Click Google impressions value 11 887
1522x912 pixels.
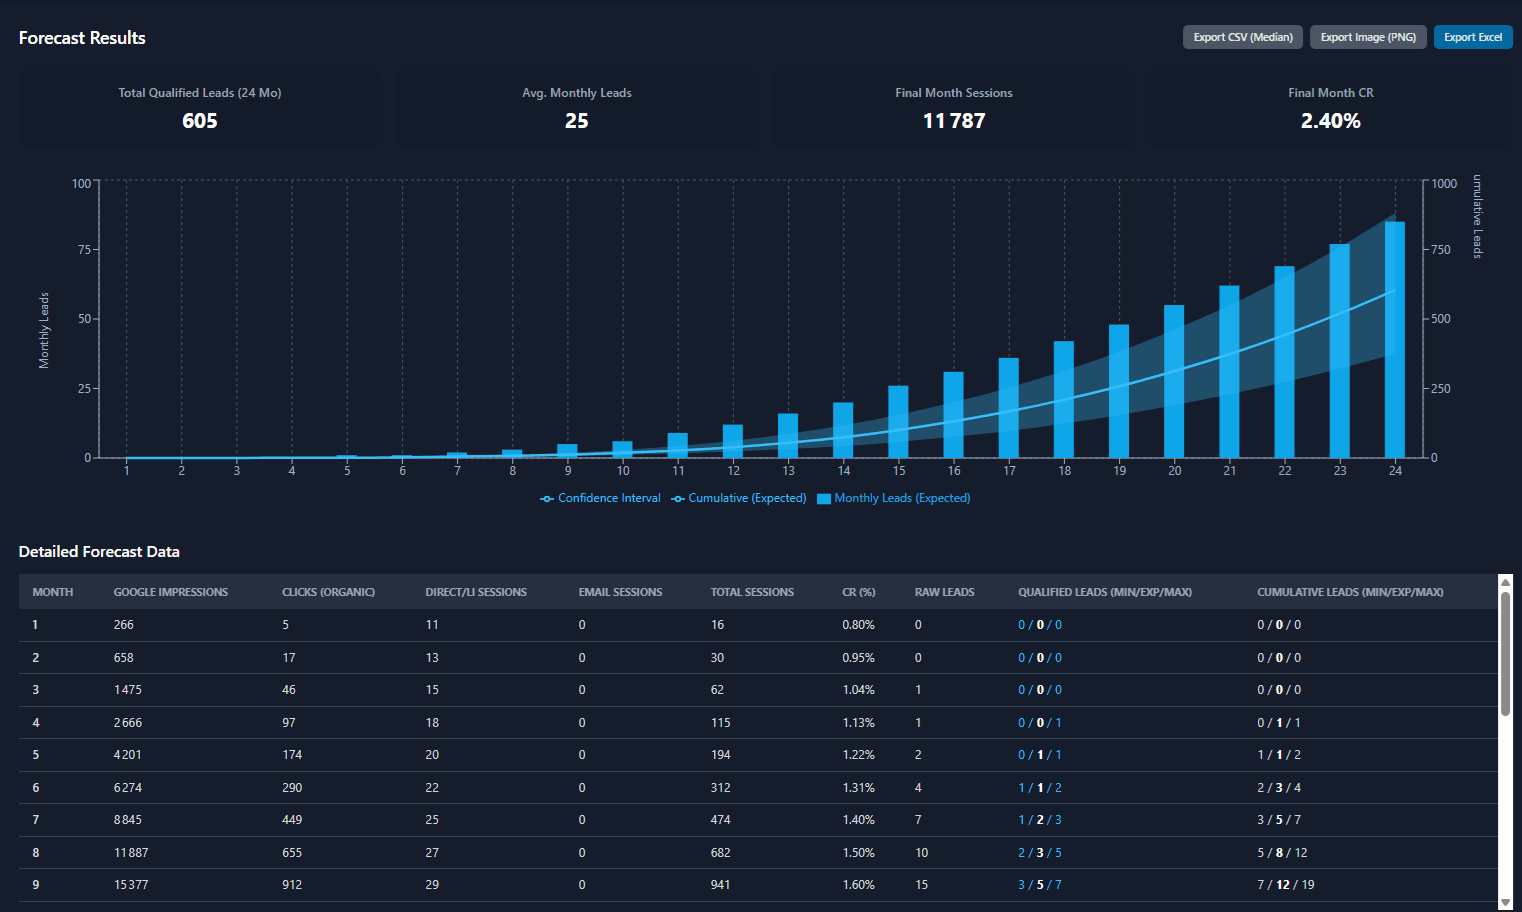[131, 853]
